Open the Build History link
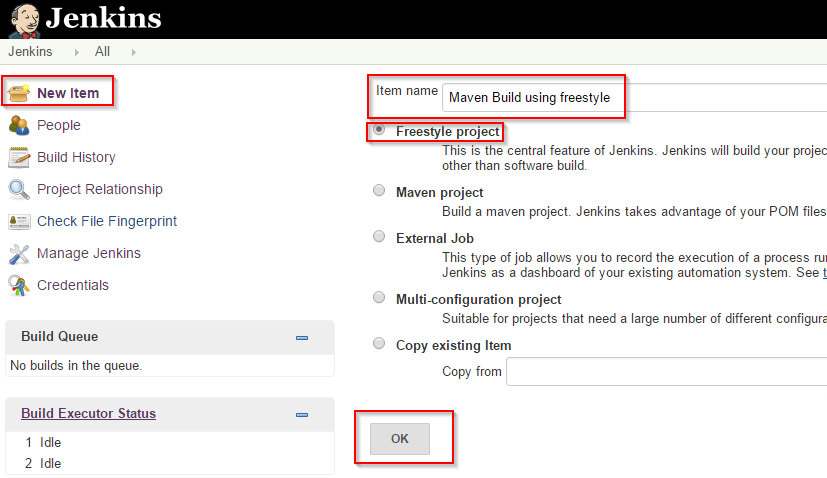The height and width of the screenshot is (478, 827). click(76, 157)
